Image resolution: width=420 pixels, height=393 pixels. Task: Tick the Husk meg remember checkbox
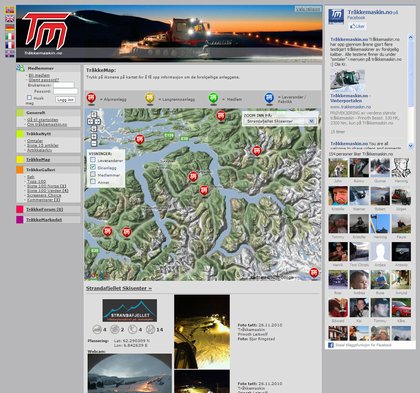(x=29, y=98)
